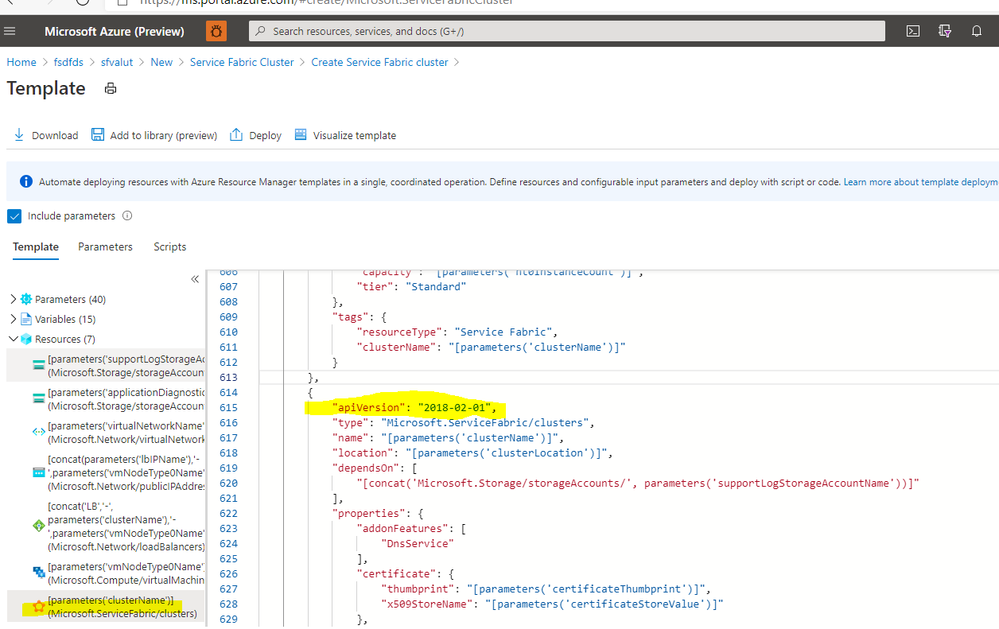Click the "resourceType": "Service Fabric" line

pos(457,332)
